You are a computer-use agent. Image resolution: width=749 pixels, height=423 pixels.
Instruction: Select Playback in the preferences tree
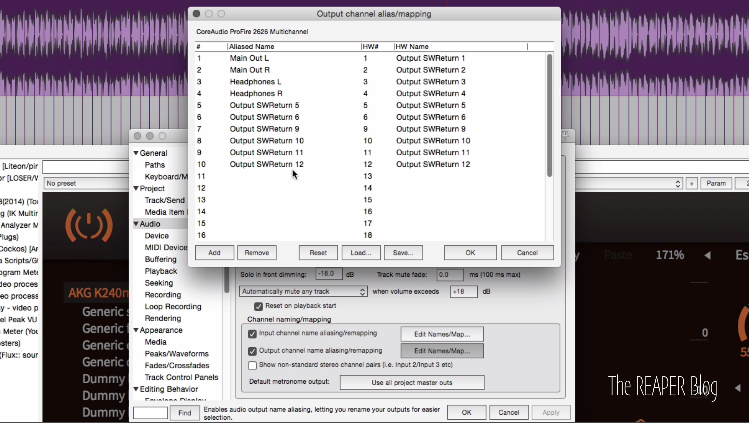pos(160,271)
